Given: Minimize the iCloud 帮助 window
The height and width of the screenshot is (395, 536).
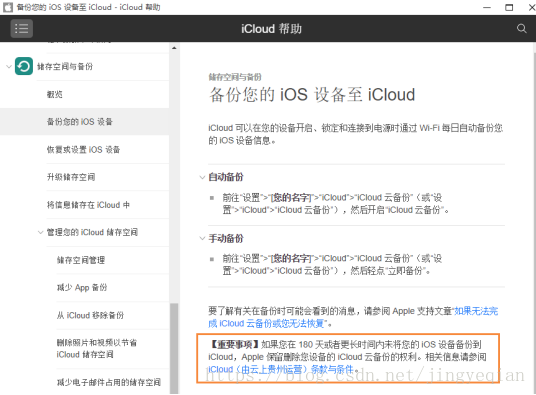Looking at the screenshot, I should coord(487,7).
